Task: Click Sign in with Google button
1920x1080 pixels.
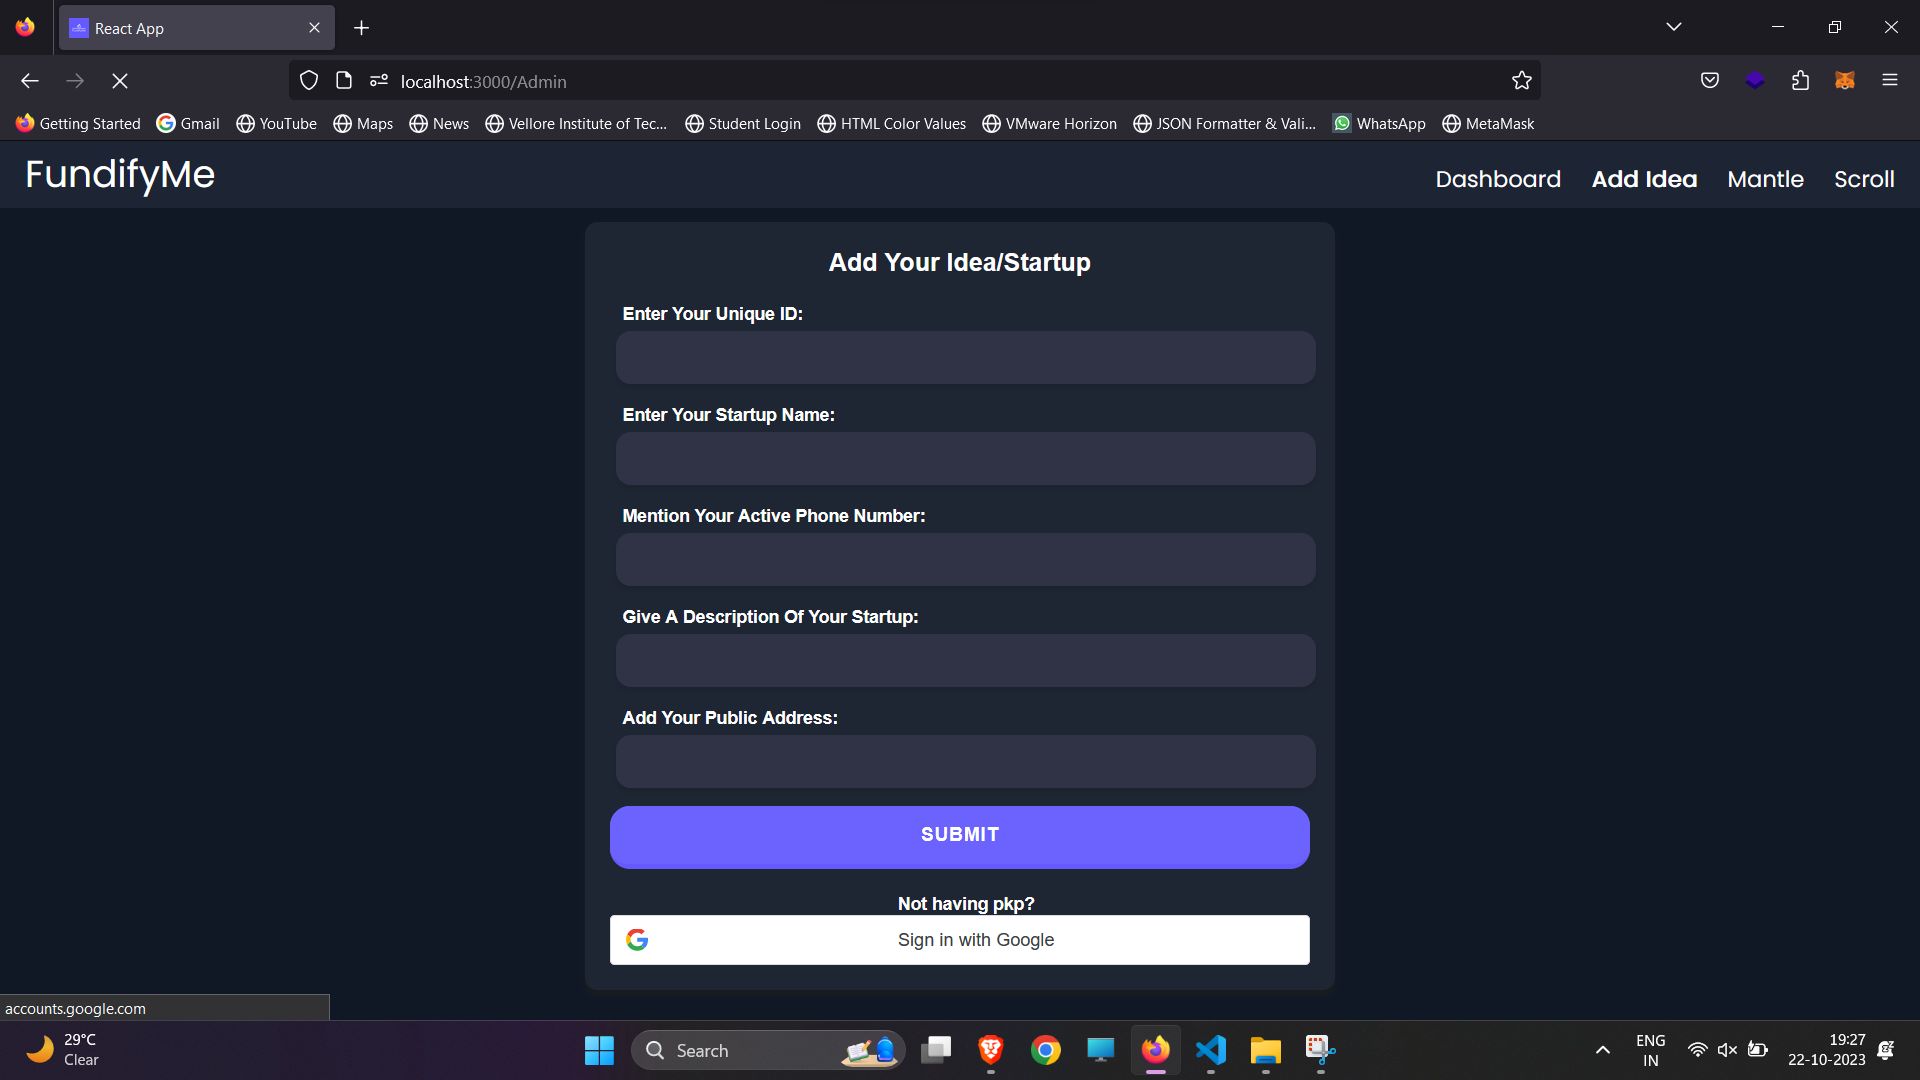Action: [x=960, y=939]
